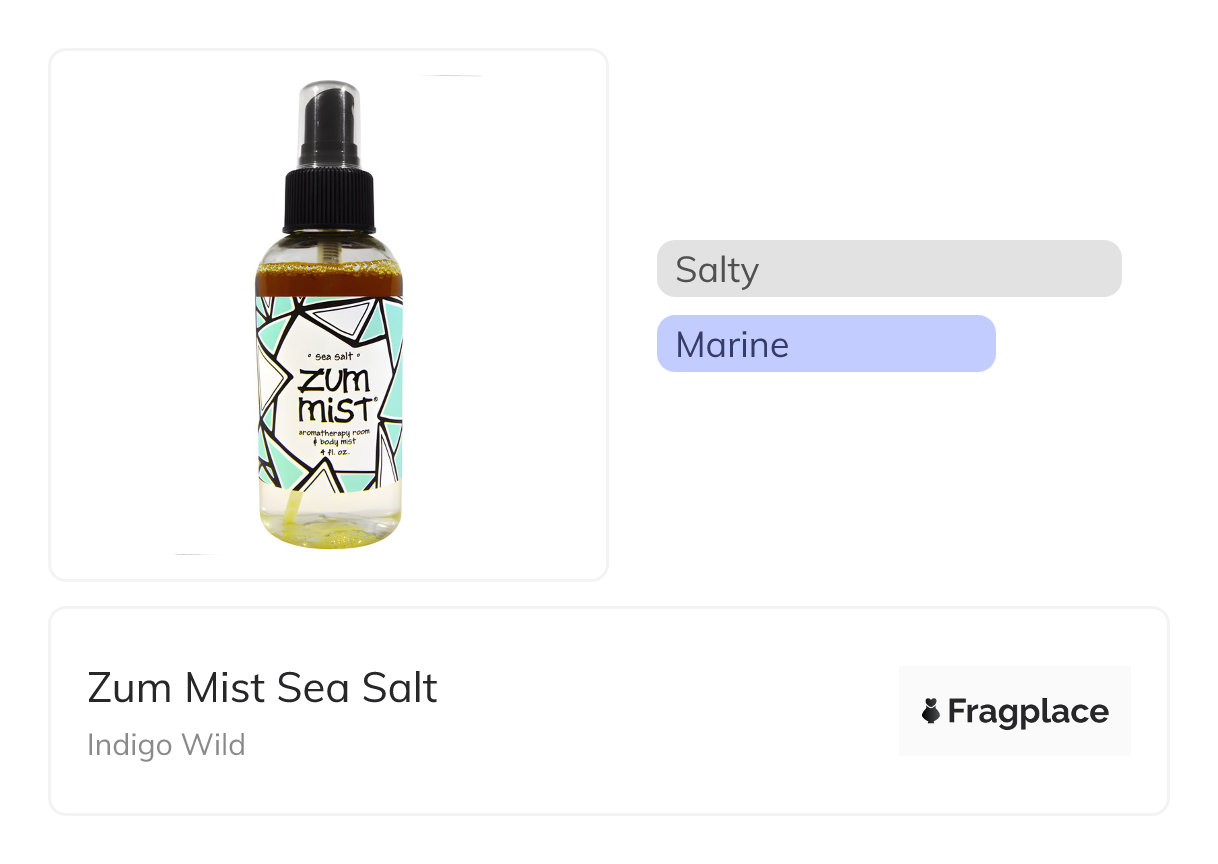Click the Fragplace logo icon
Screen dimensions: 1218x864
931,711
